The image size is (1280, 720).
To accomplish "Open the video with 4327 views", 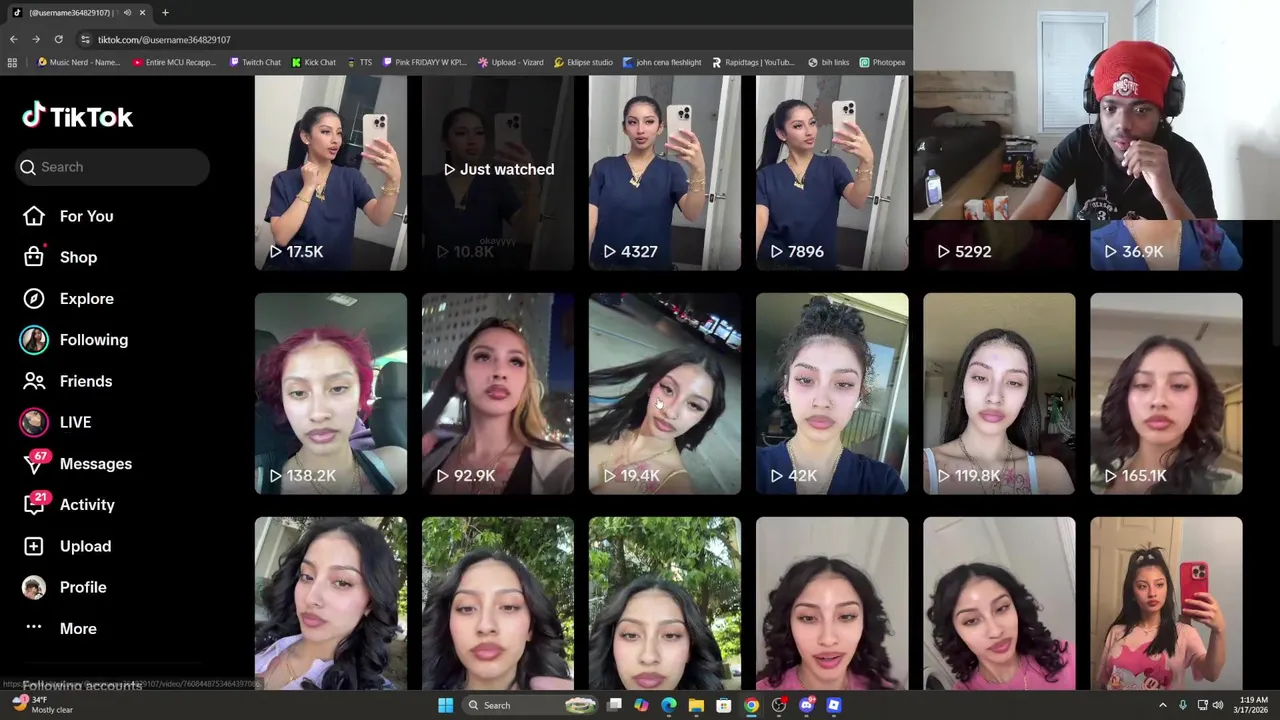I will click(665, 173).
